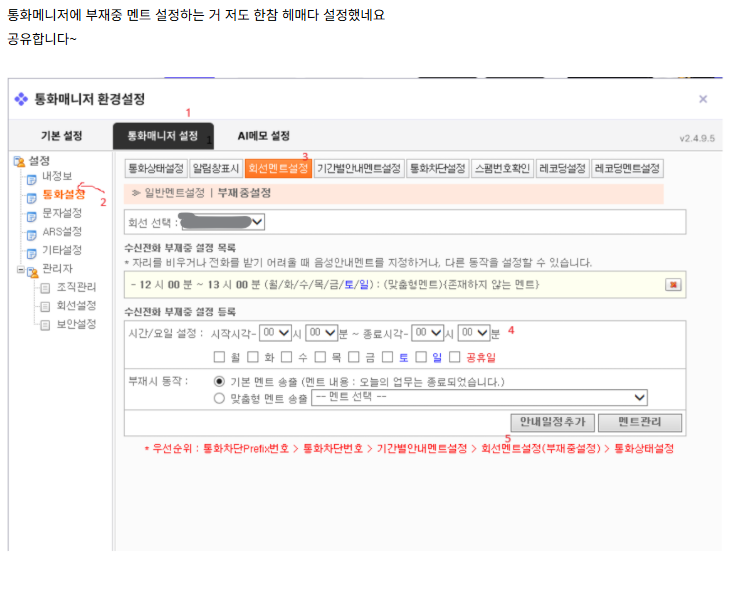Screen dimensions: 742x592
Task: Select 회선설정 under 관리자
Action: 76,306
